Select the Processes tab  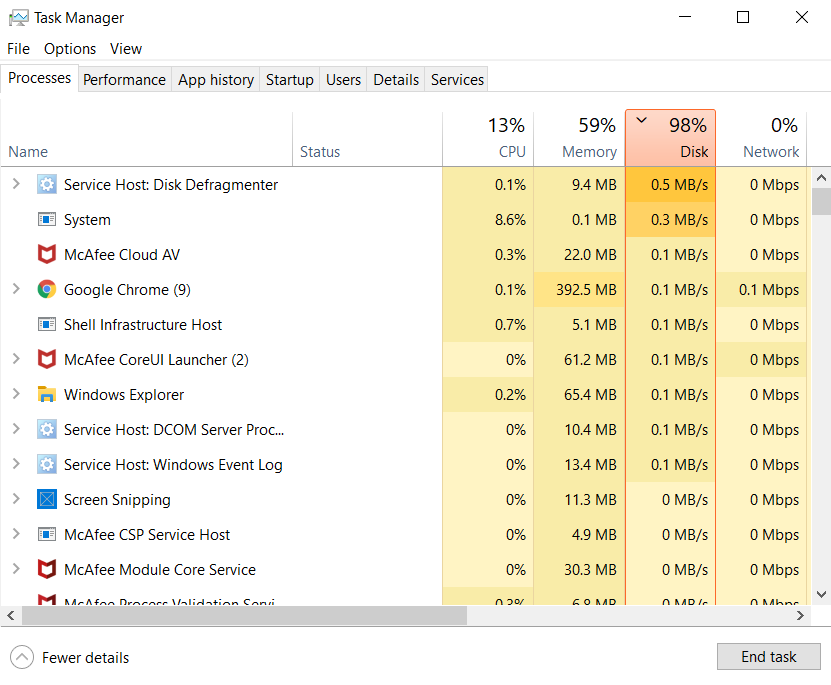click(40, 78)
